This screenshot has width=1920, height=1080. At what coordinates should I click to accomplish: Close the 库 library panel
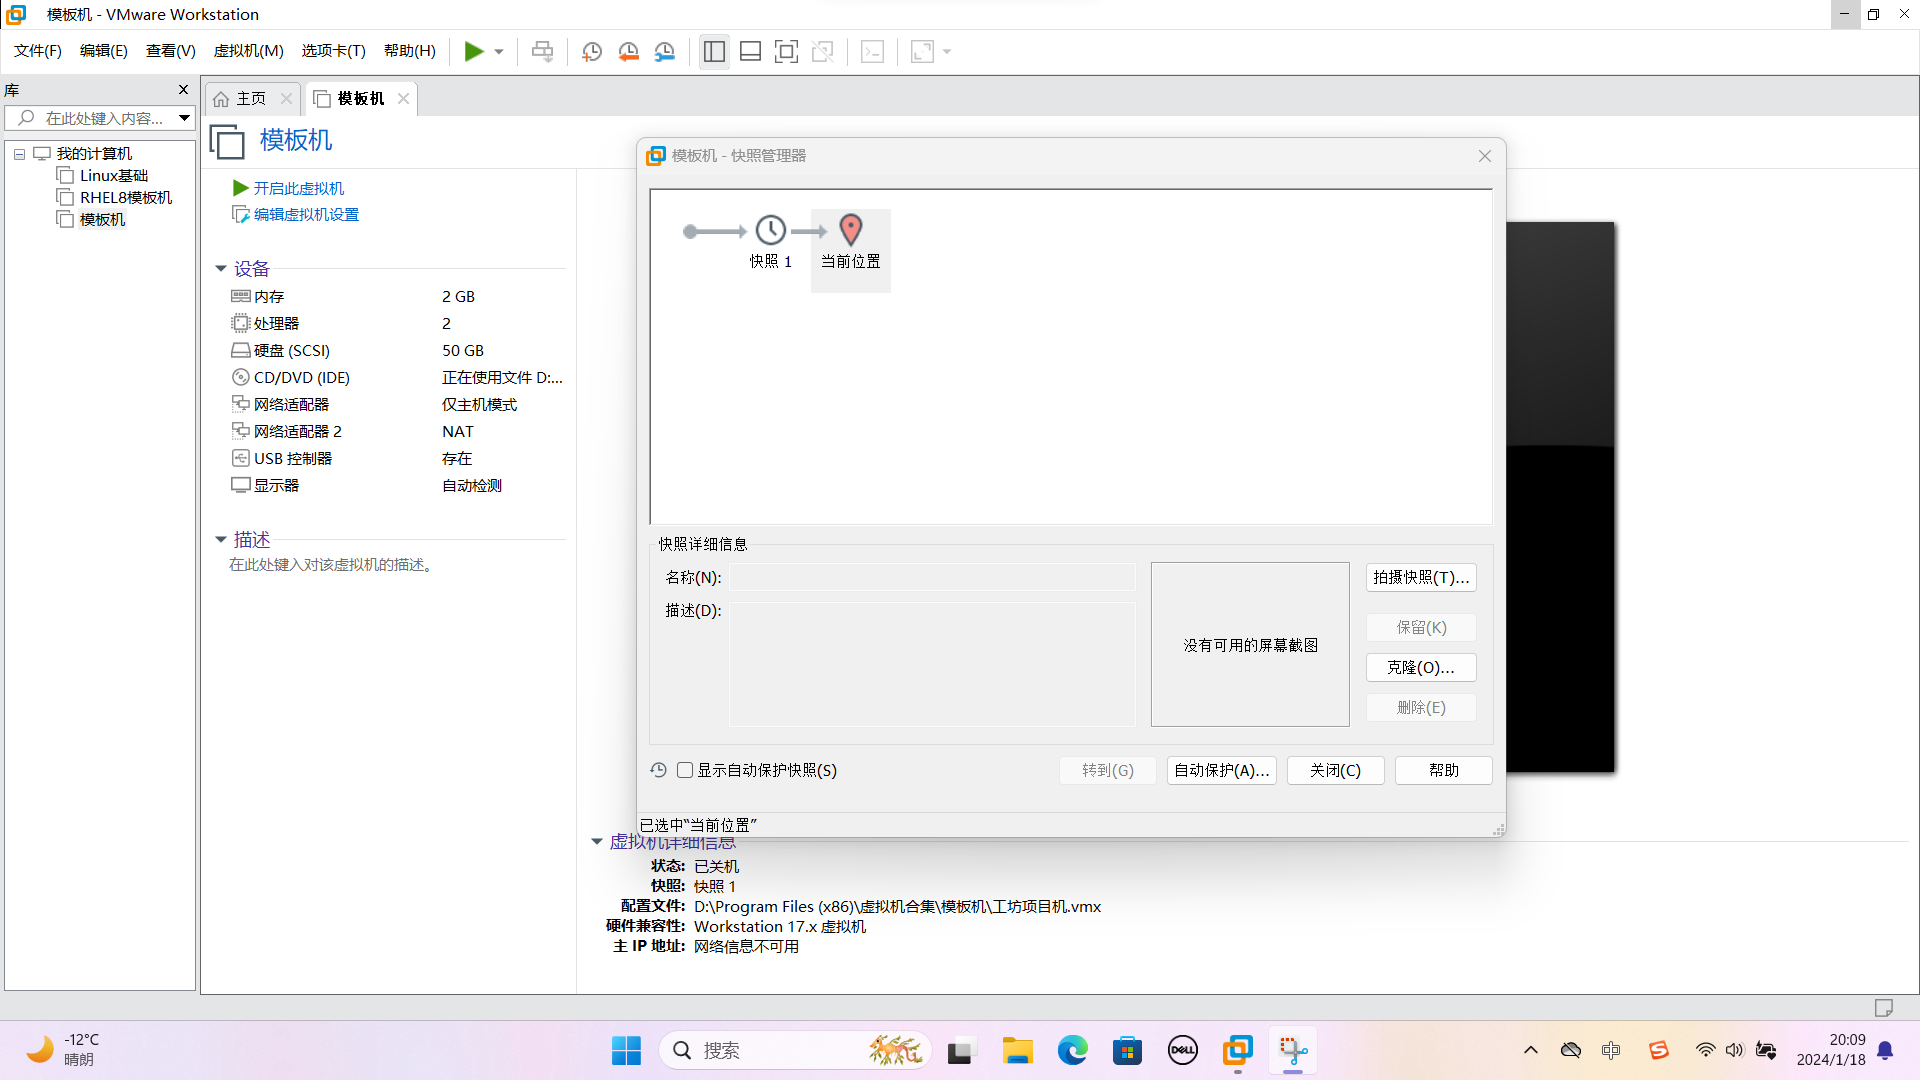pos(183,90)
